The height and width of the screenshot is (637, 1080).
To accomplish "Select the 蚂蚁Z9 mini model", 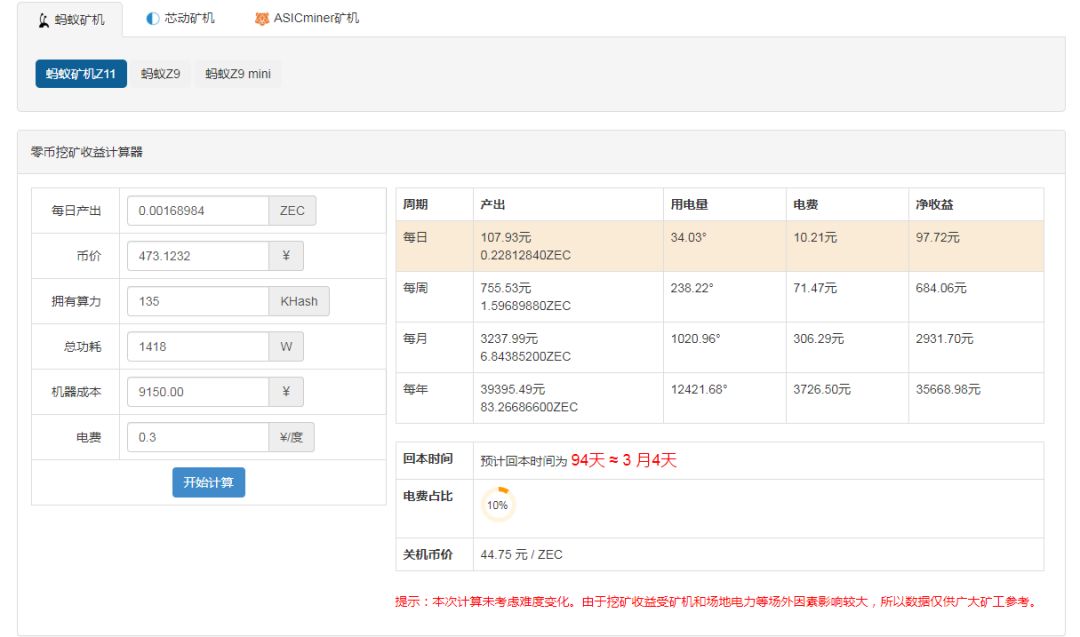I will pos(239,73).
